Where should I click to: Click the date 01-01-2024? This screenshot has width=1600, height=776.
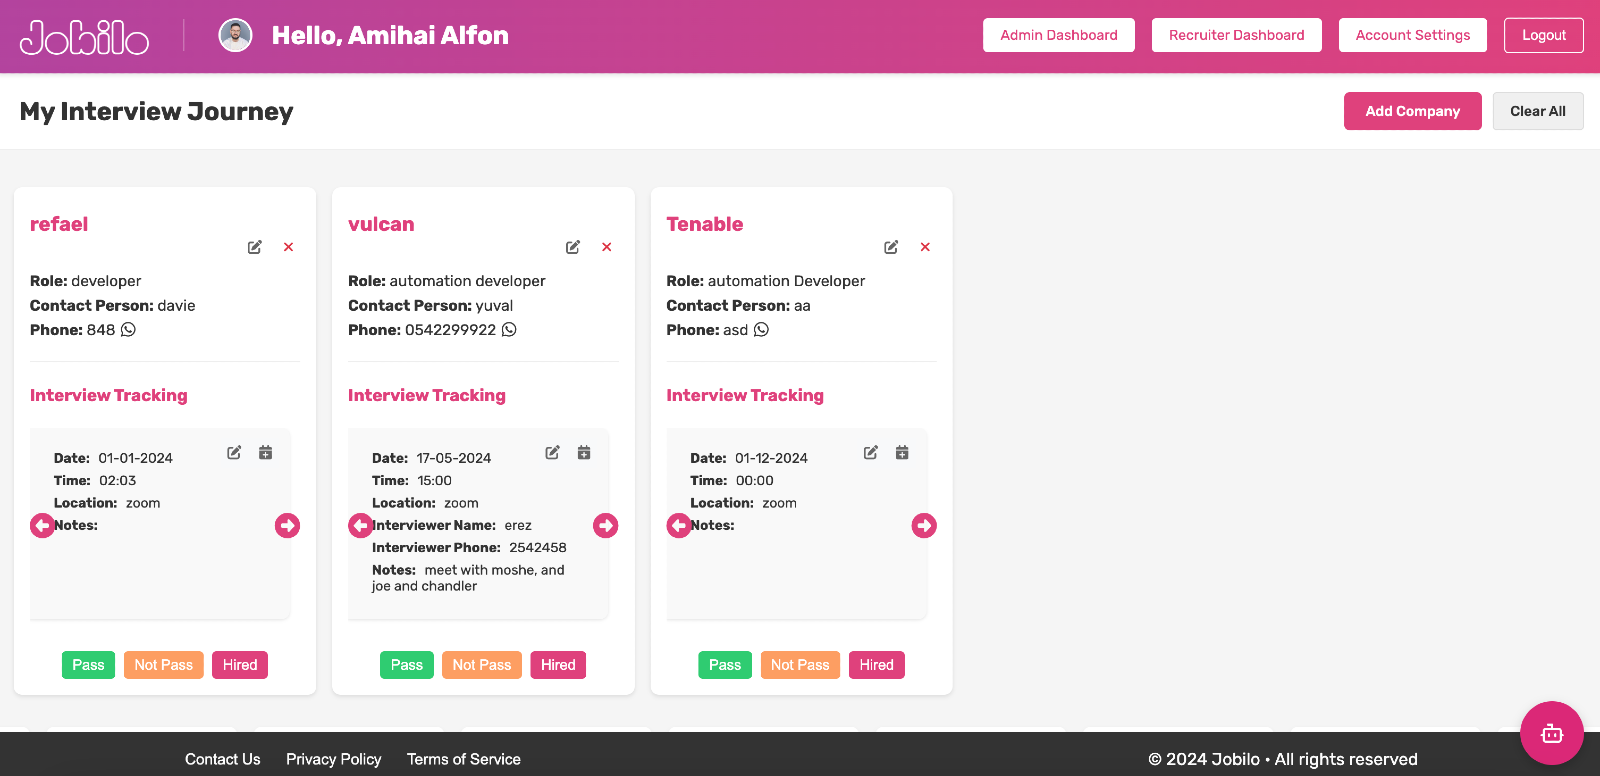[x=135, y=458]
